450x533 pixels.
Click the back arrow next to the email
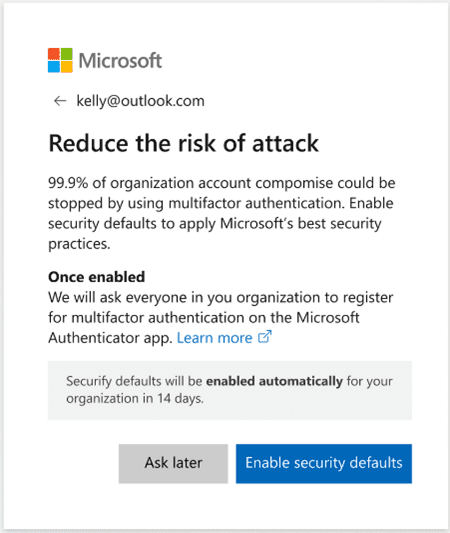[60, 101]
